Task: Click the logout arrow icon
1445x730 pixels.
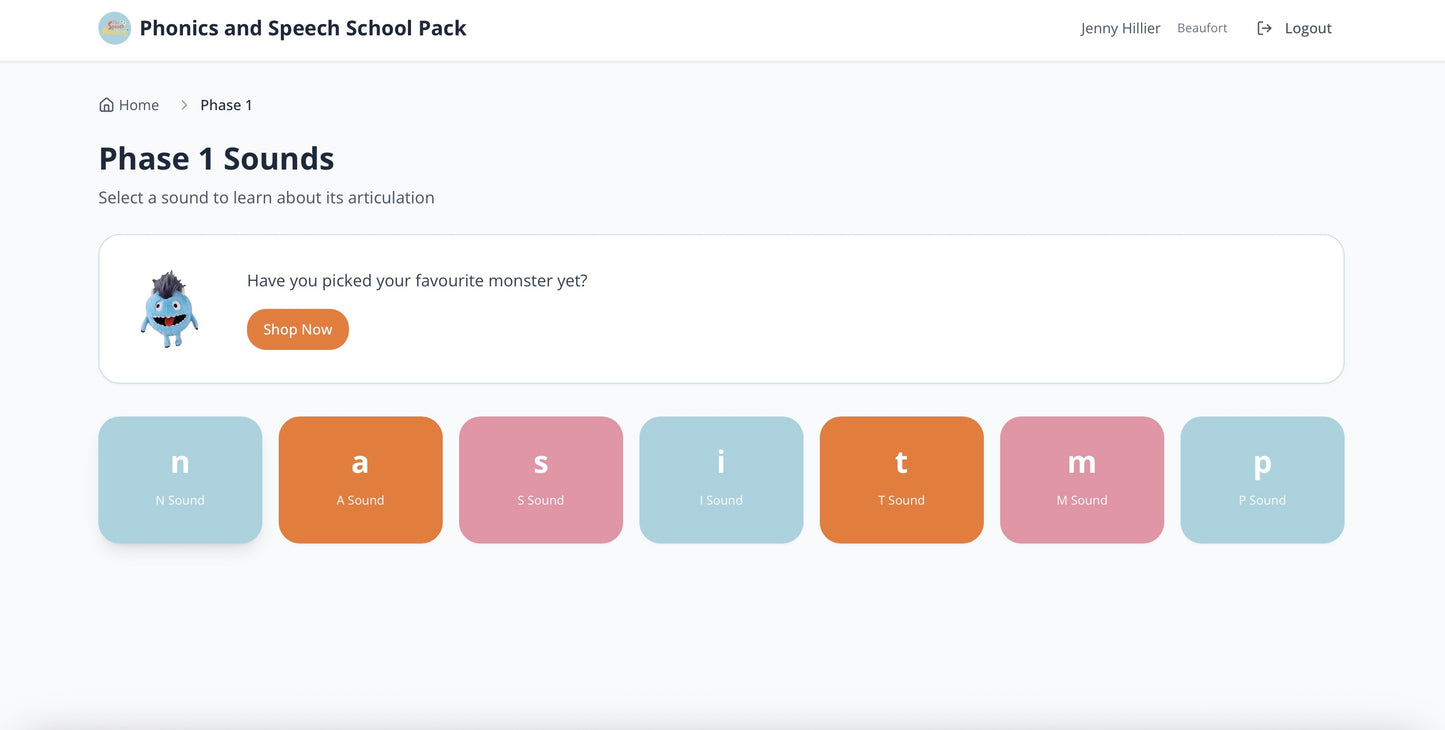Action: 1264,28
